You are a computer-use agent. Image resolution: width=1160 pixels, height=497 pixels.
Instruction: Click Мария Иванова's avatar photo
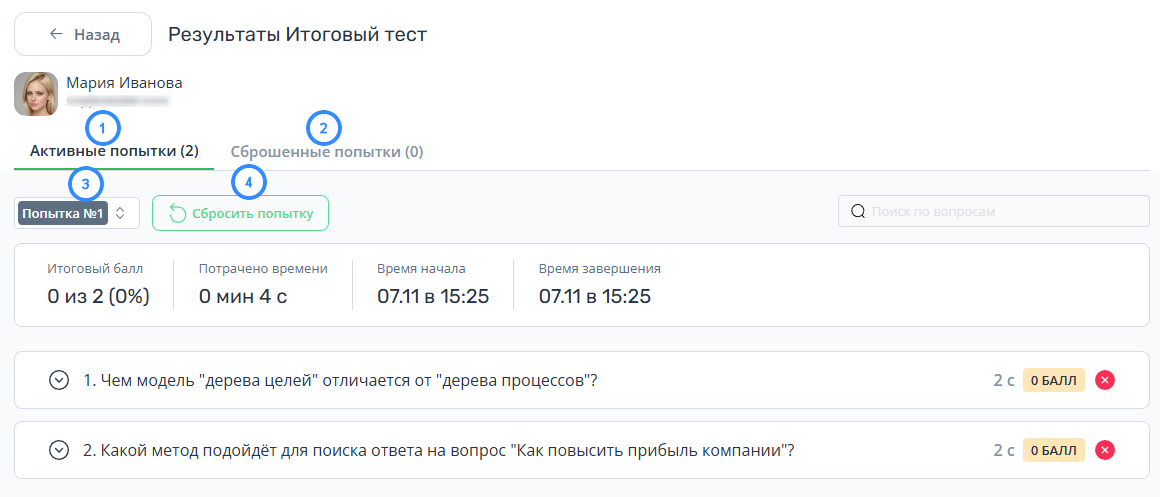pyautogui.click(x=36, y=94)
